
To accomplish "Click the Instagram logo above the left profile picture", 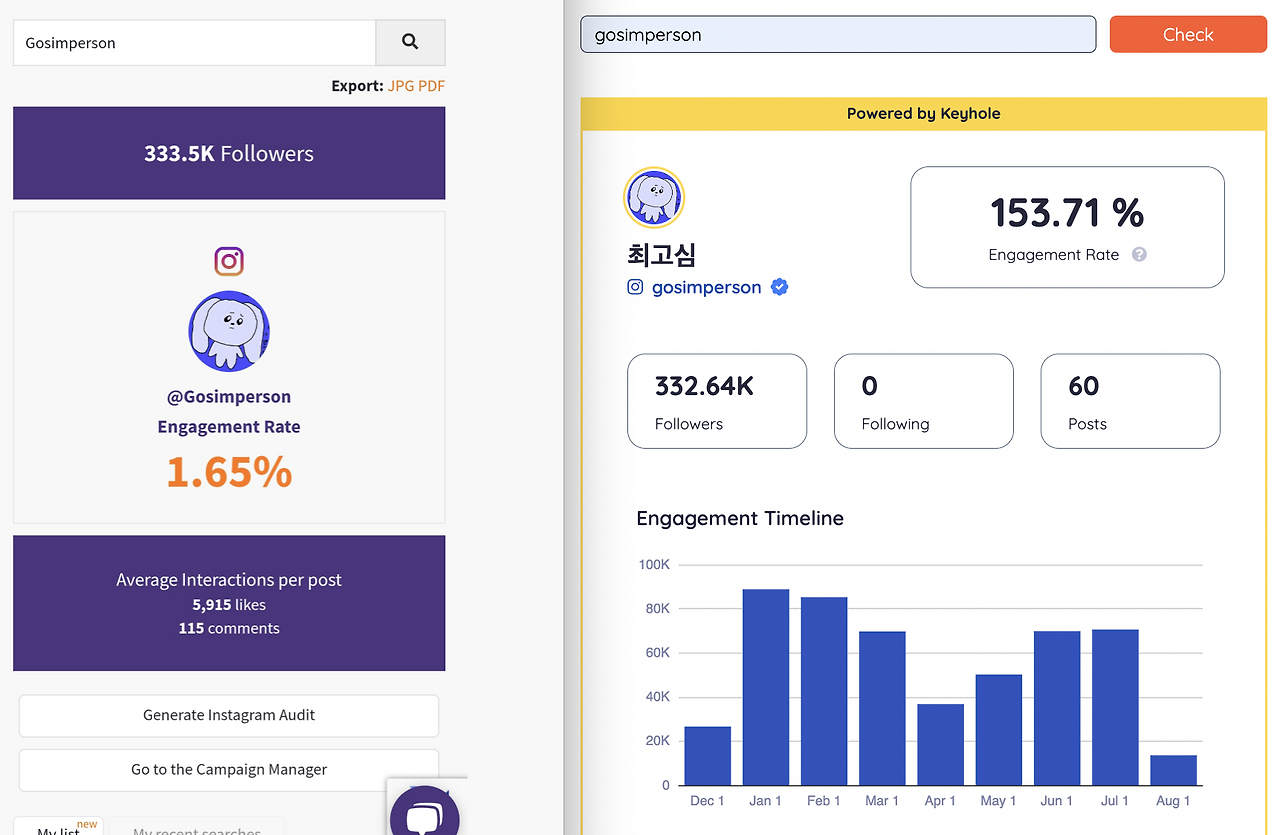I will pos(229,262).
